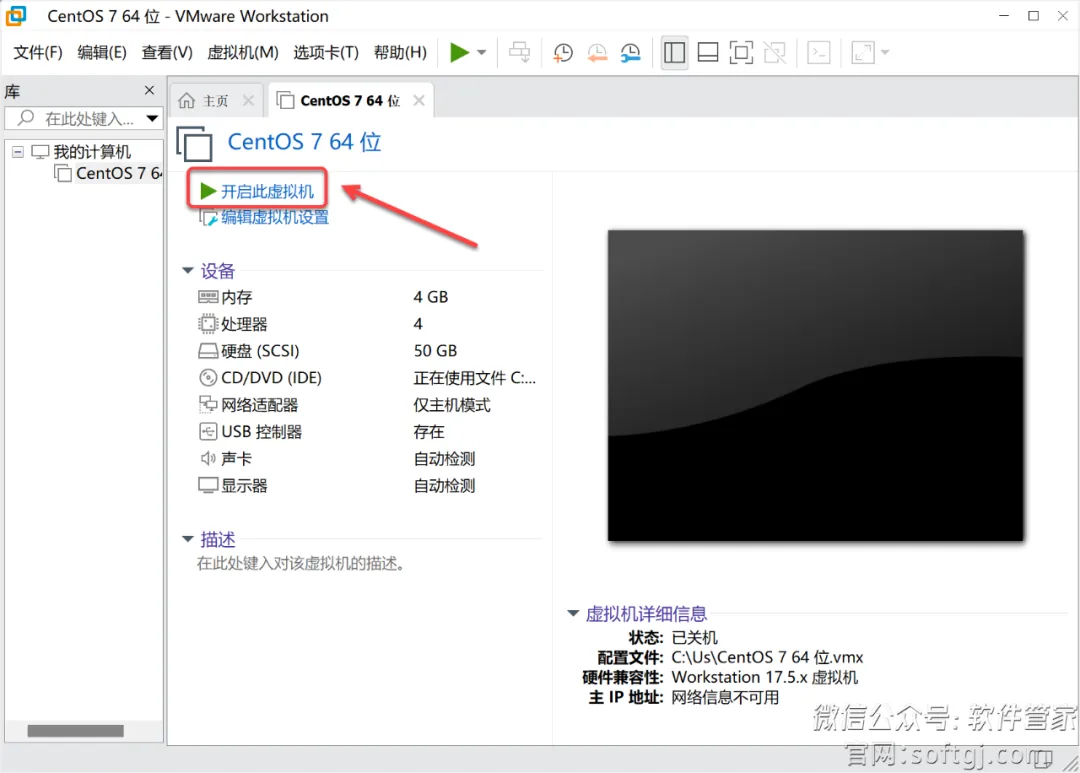The width and height of the screenshot is (1080, 773).
Task: Click the 内存 memory device icon
Action: [x=208, y=297]
